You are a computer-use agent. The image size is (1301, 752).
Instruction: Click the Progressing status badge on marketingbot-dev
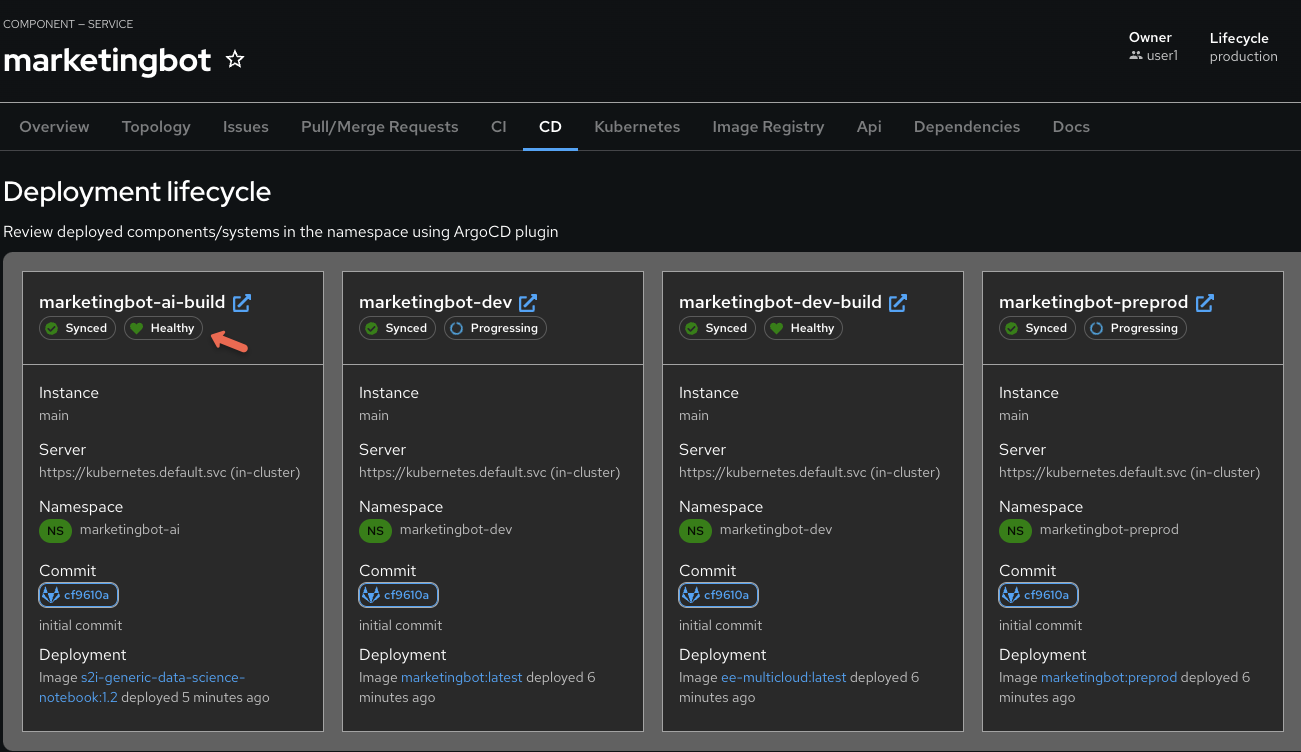tap(495, 328)
